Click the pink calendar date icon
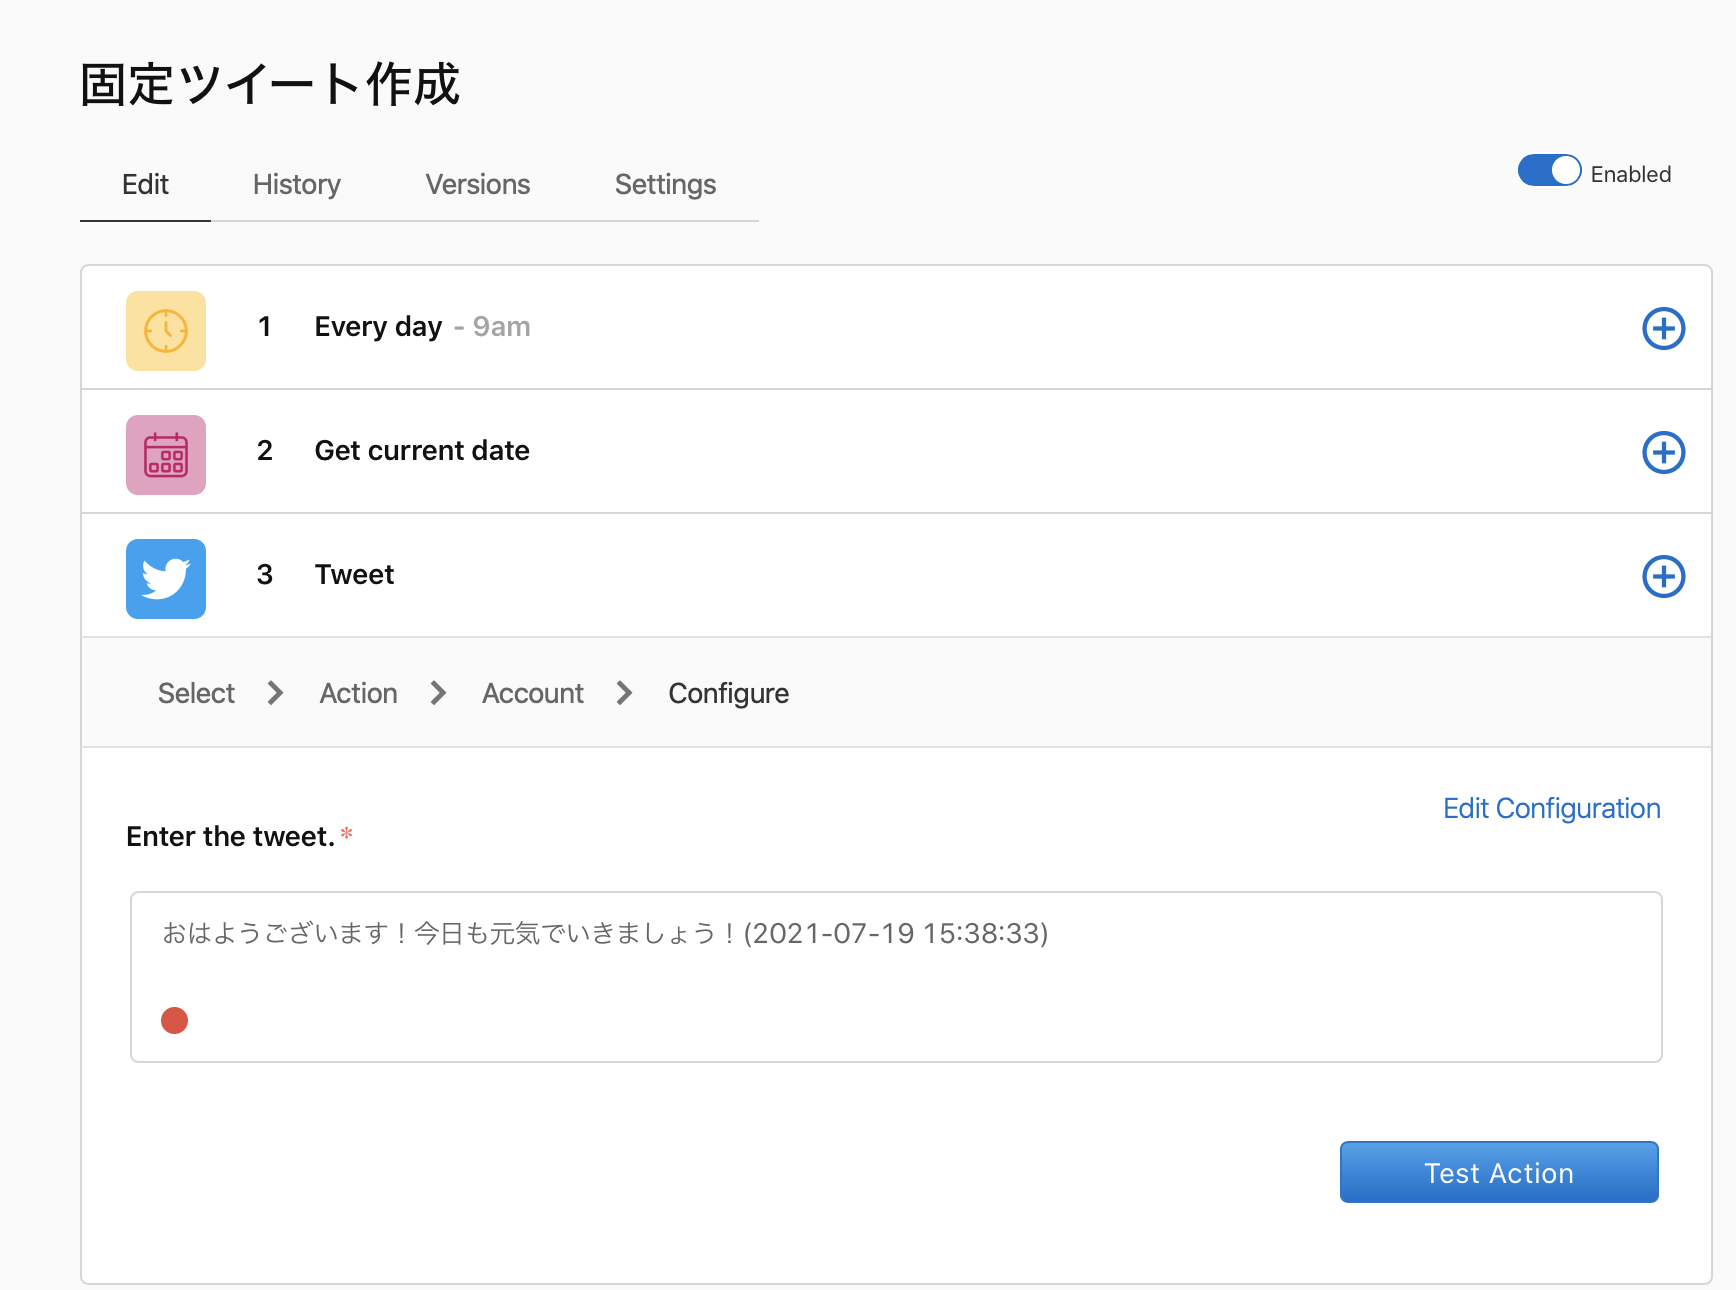This screenshot has width=1736, height=1290. 166,455
